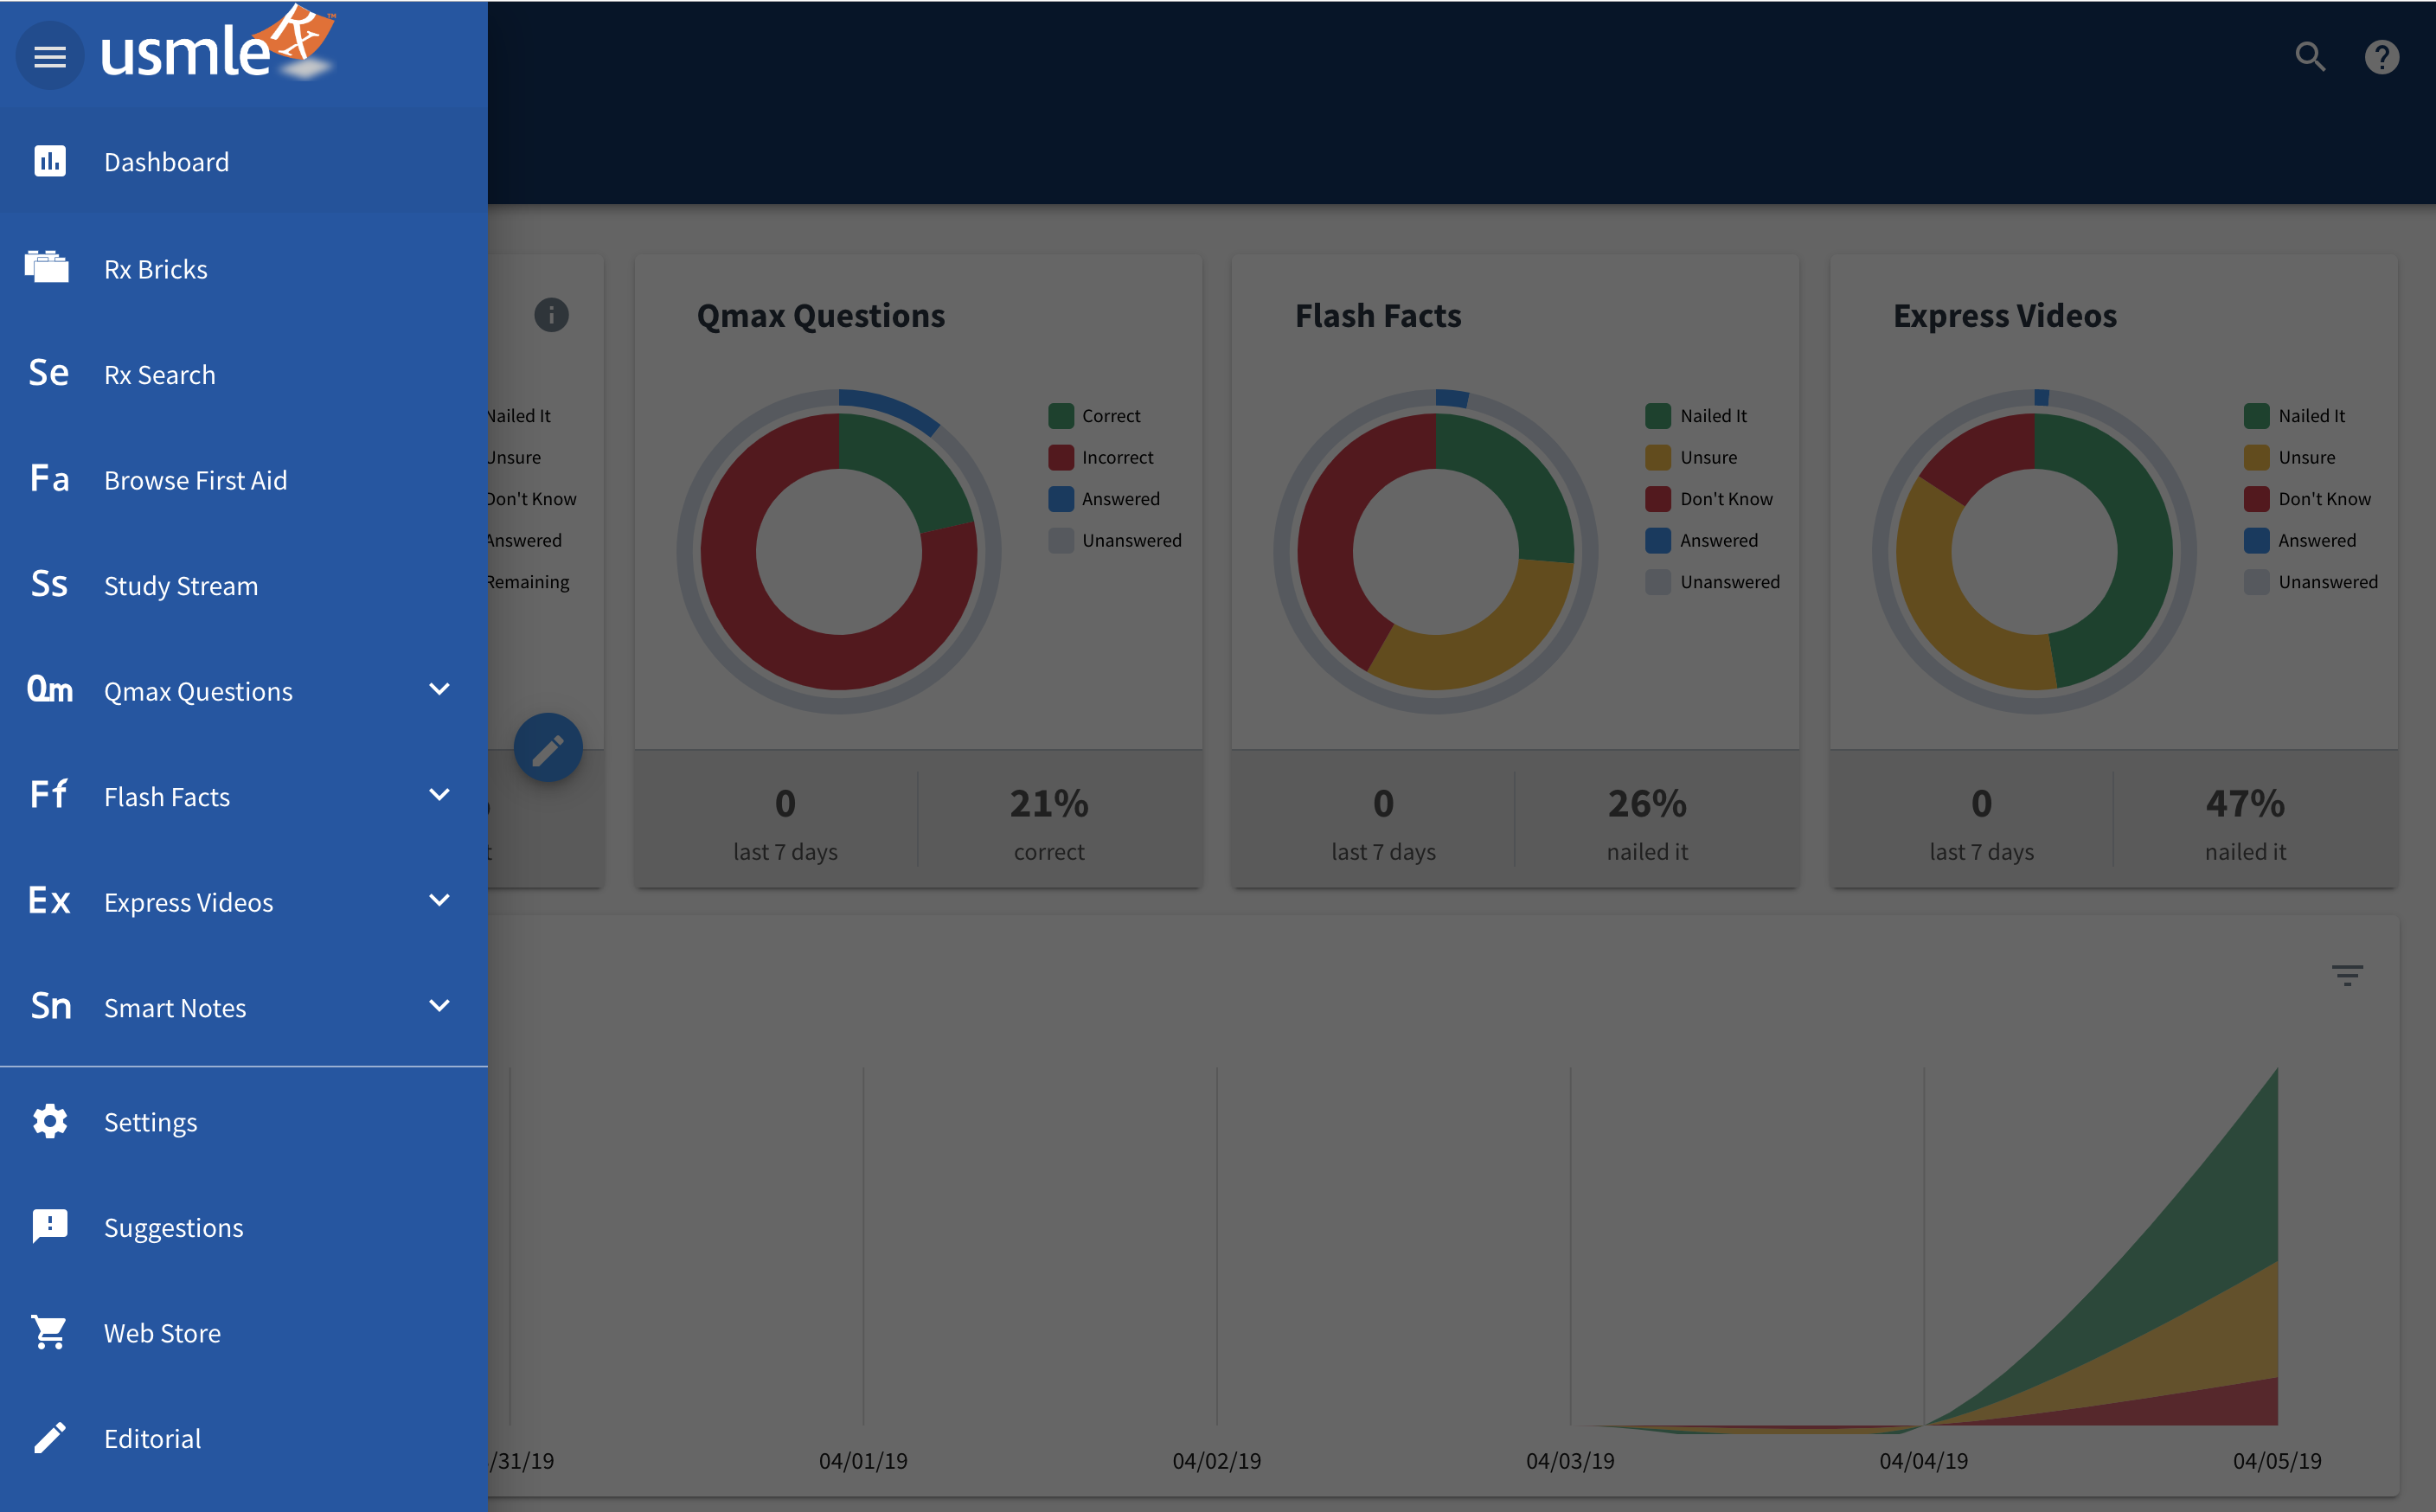Click the Rx Bricks brick icon
Image resolution: width=2436 pixels, height=1512 pixels.
coord(47,267)
